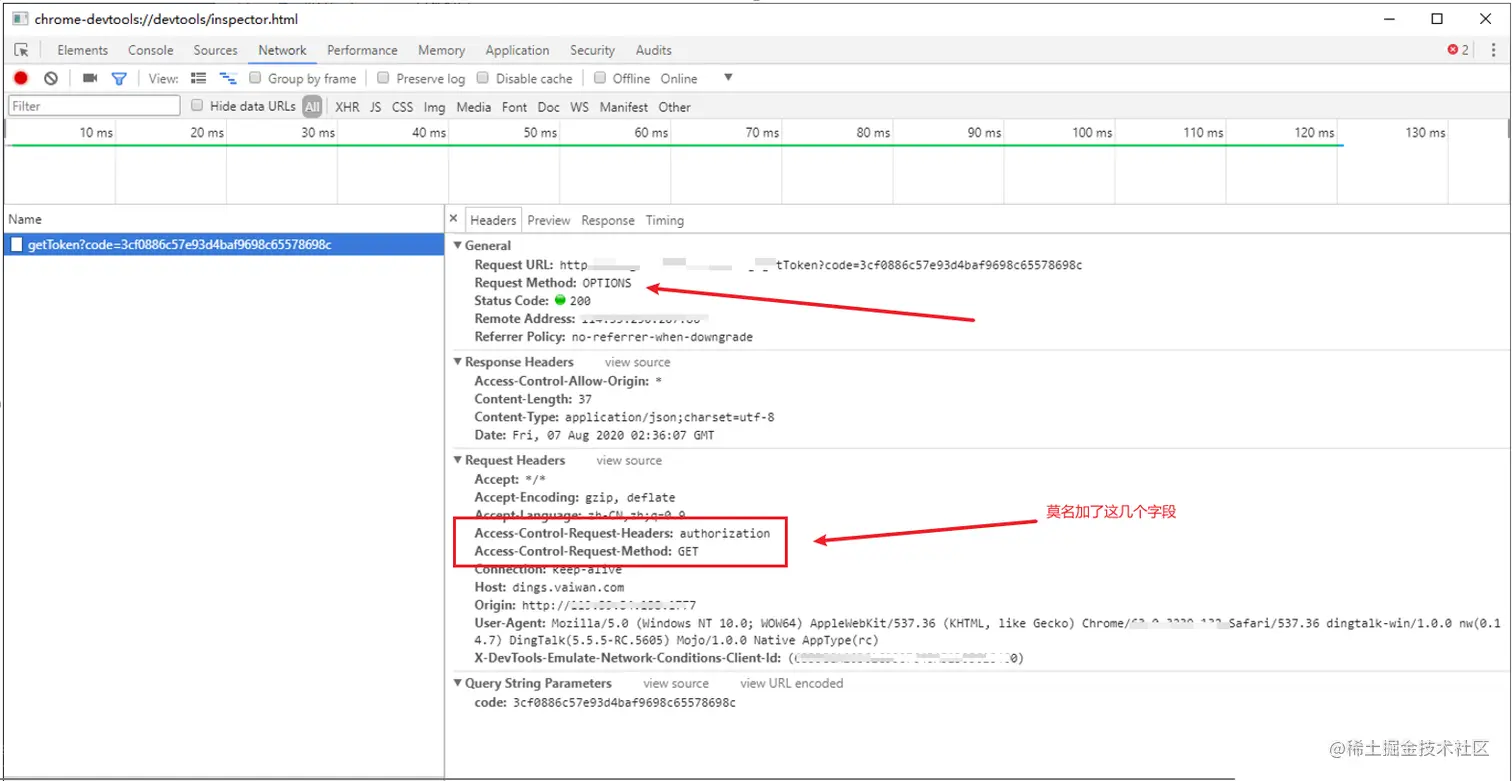Switch to the Preview detail tab

click(549, 220)
